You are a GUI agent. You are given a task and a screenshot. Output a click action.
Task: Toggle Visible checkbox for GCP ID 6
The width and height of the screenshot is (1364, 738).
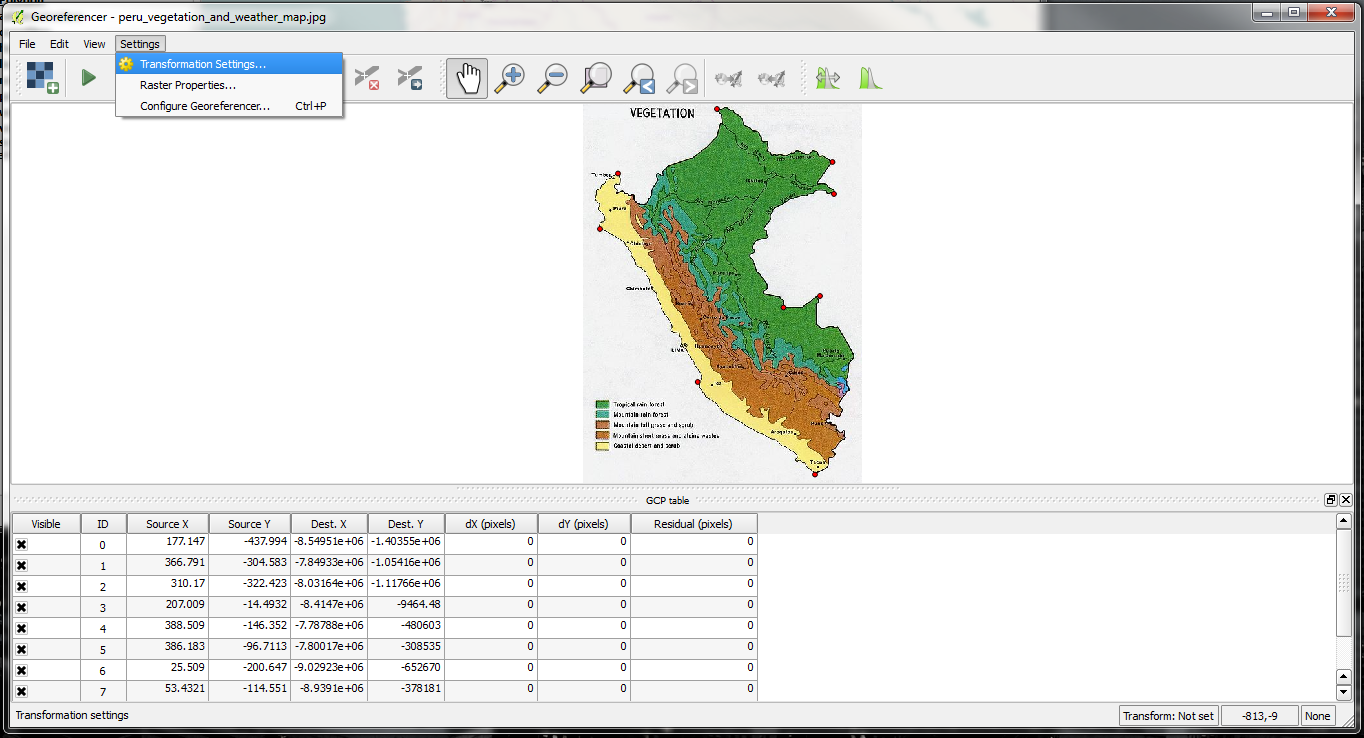(21, 670)
